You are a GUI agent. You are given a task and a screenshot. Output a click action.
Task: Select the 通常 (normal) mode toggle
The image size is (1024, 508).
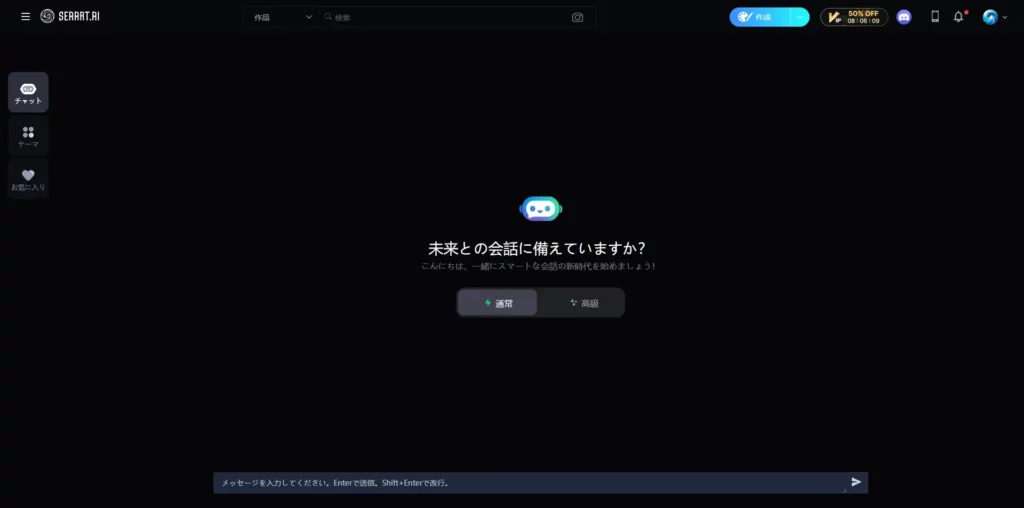tap(498, 303)
